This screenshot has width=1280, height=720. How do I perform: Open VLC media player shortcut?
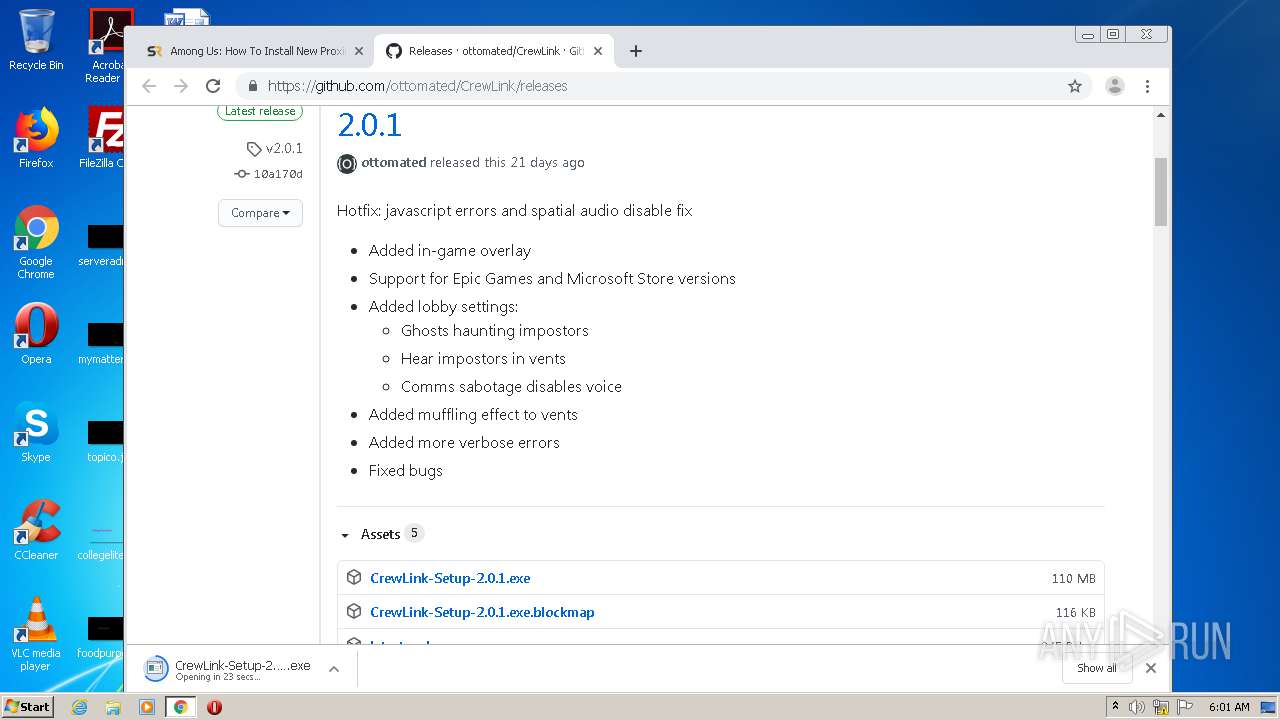36,634
